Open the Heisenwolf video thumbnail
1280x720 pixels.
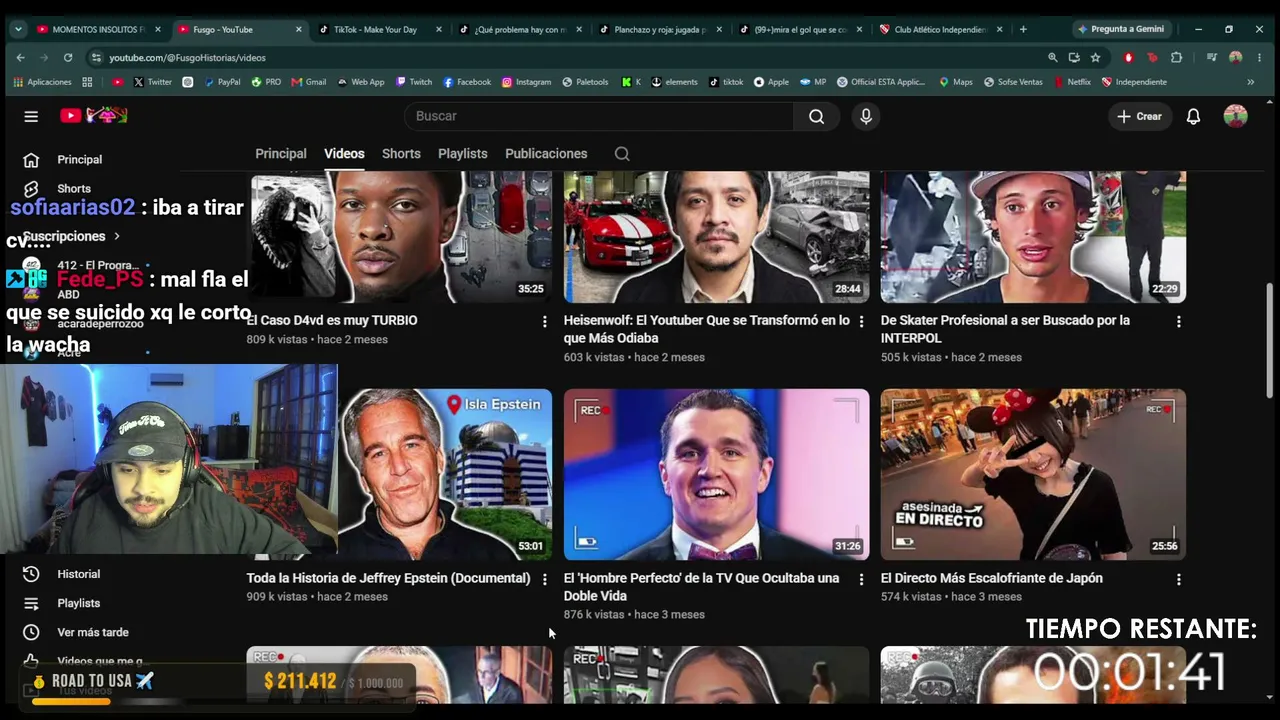[x=717, y=237]
